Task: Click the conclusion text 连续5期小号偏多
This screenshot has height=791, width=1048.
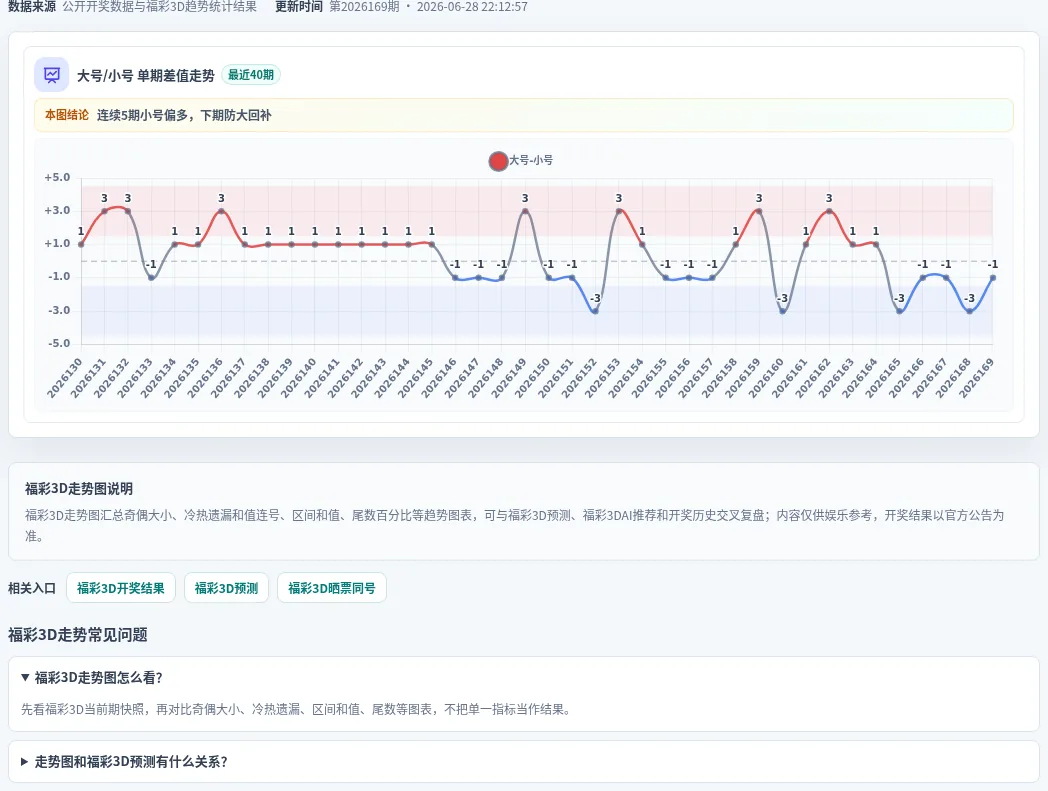Action: [140, 115]
